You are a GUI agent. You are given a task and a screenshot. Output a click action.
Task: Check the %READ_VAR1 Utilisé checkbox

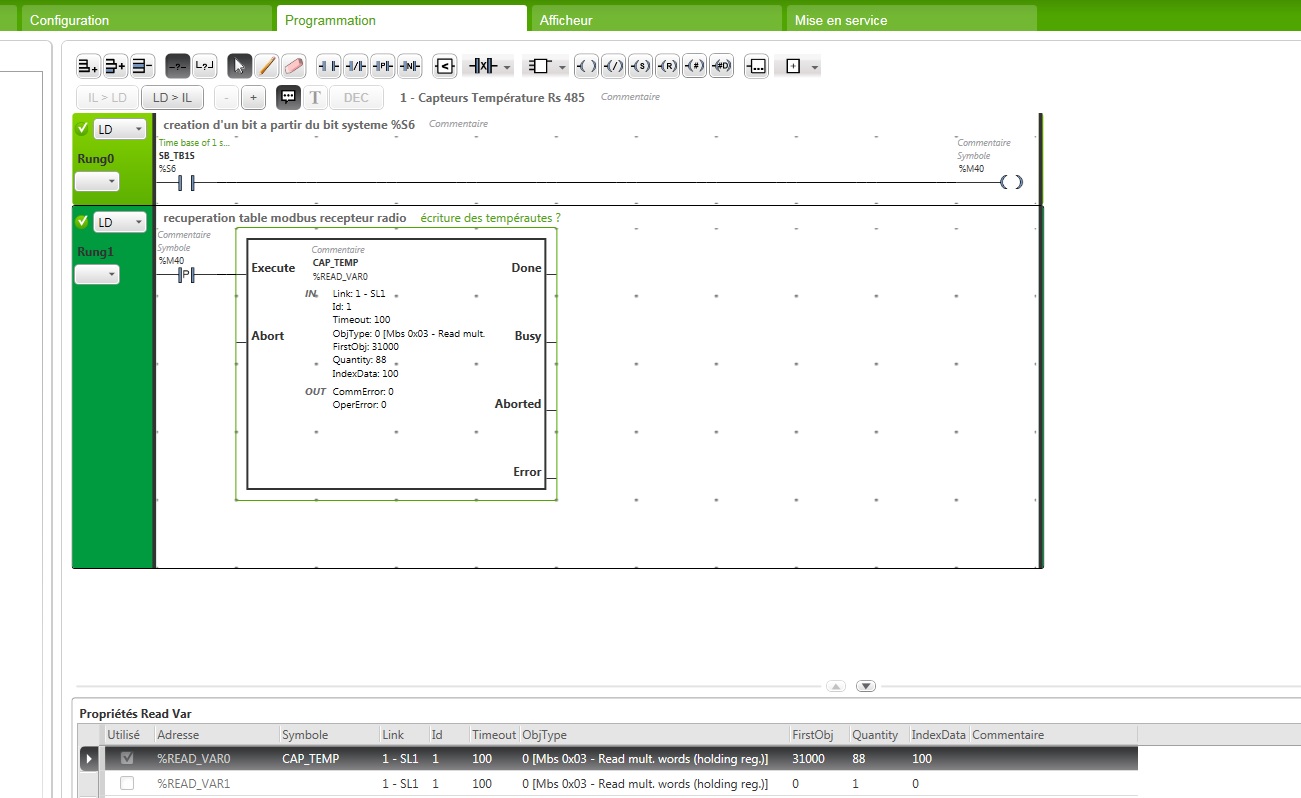tap(127, 784)
